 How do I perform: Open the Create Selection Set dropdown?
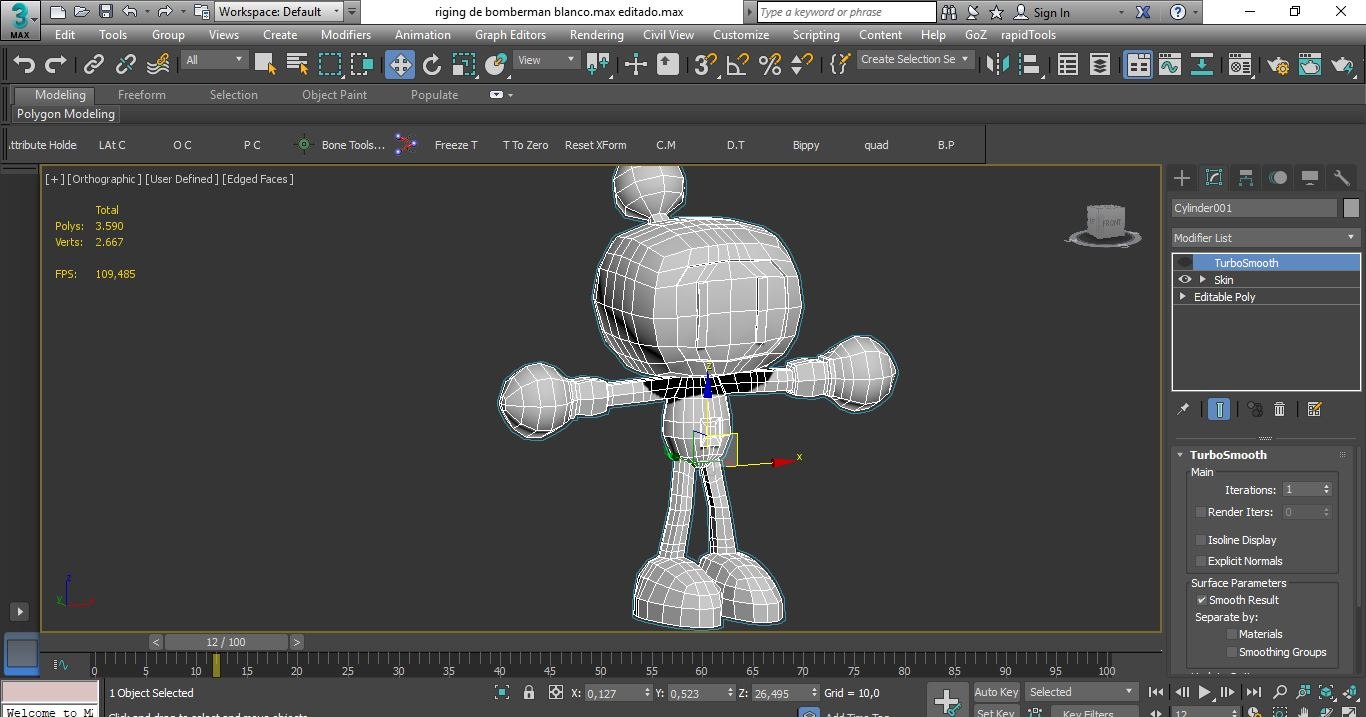915,60
